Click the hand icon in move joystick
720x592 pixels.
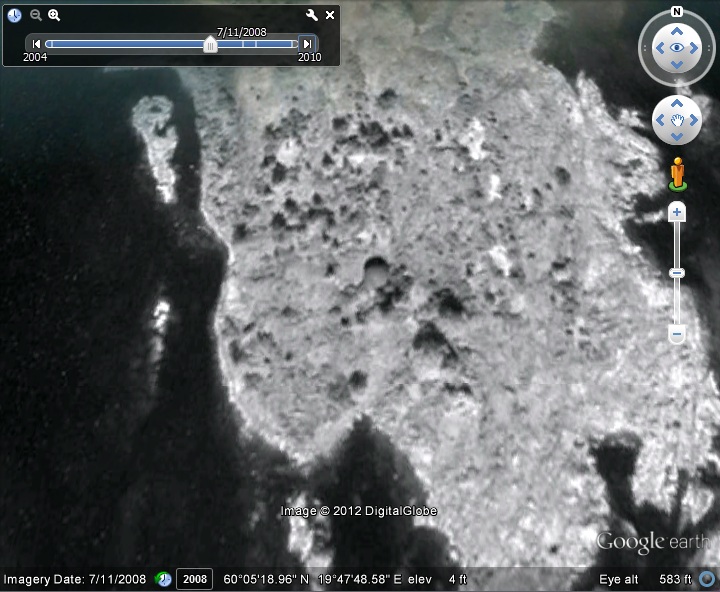[677, 121]
